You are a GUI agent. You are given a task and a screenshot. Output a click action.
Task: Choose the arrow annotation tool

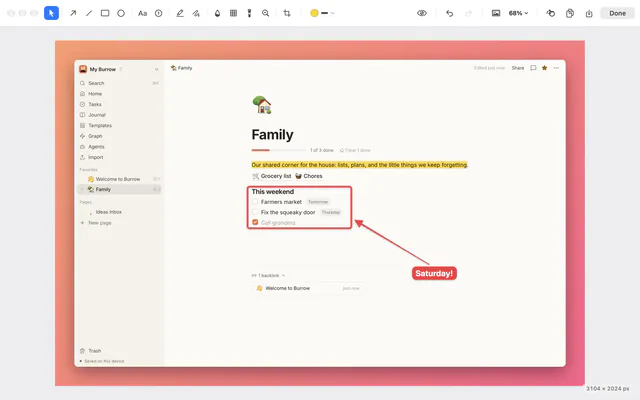pyautogui.click(x=73, y=13)
